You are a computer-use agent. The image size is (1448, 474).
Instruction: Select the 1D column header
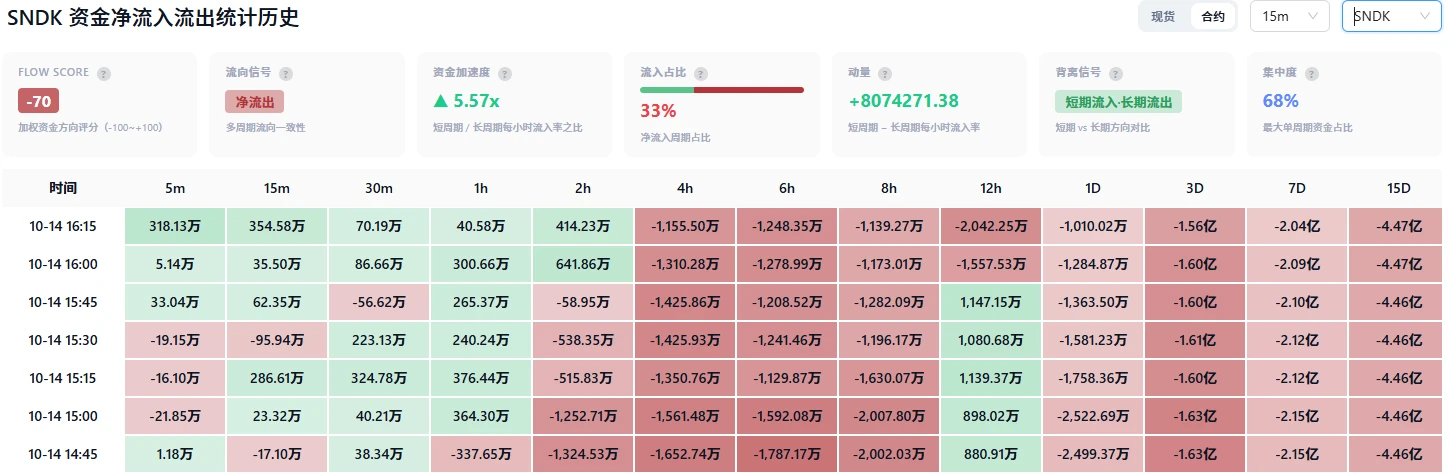click(x=1093, y=188)
